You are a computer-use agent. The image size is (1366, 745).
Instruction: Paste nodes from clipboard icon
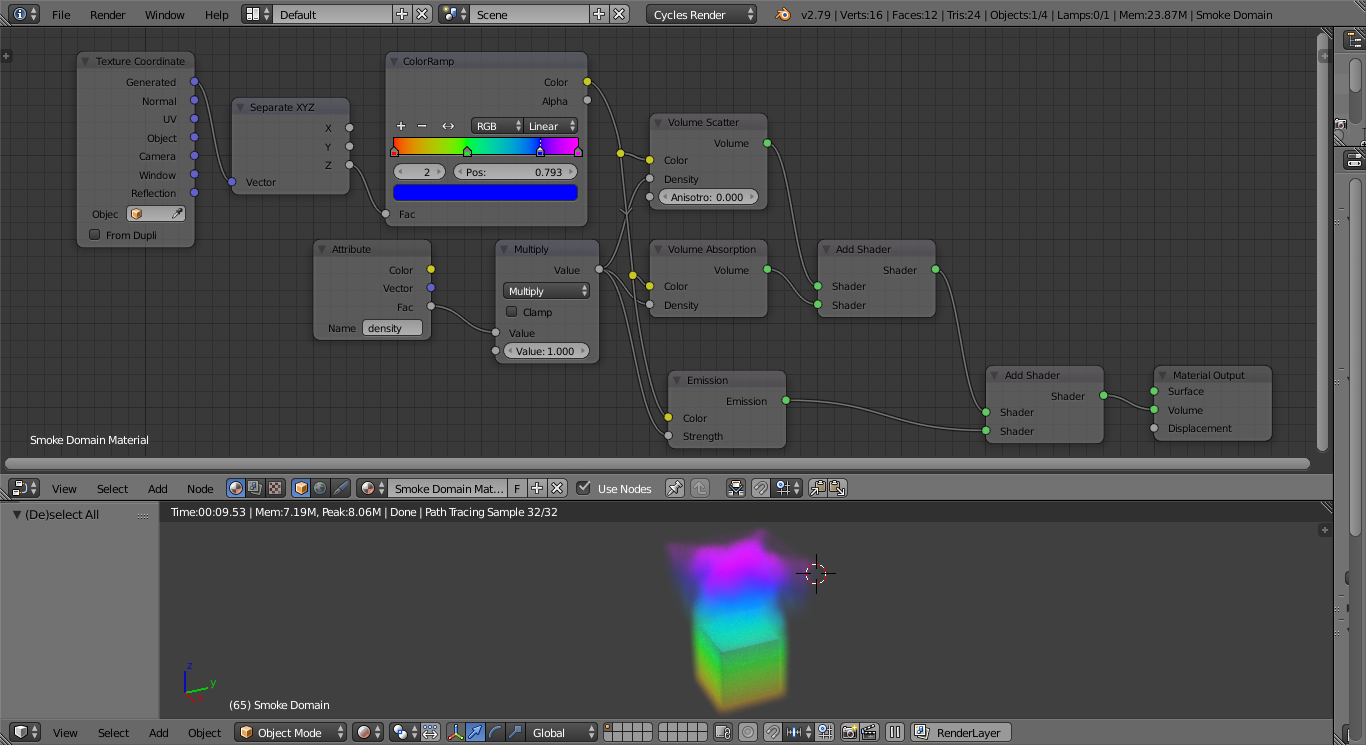837,488
